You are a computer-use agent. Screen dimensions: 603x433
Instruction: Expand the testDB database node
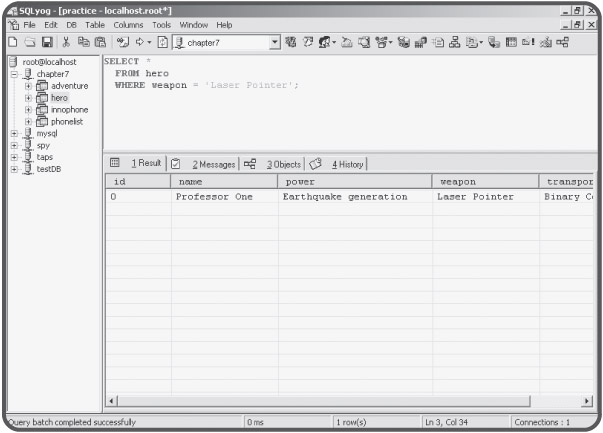[11, 169]
